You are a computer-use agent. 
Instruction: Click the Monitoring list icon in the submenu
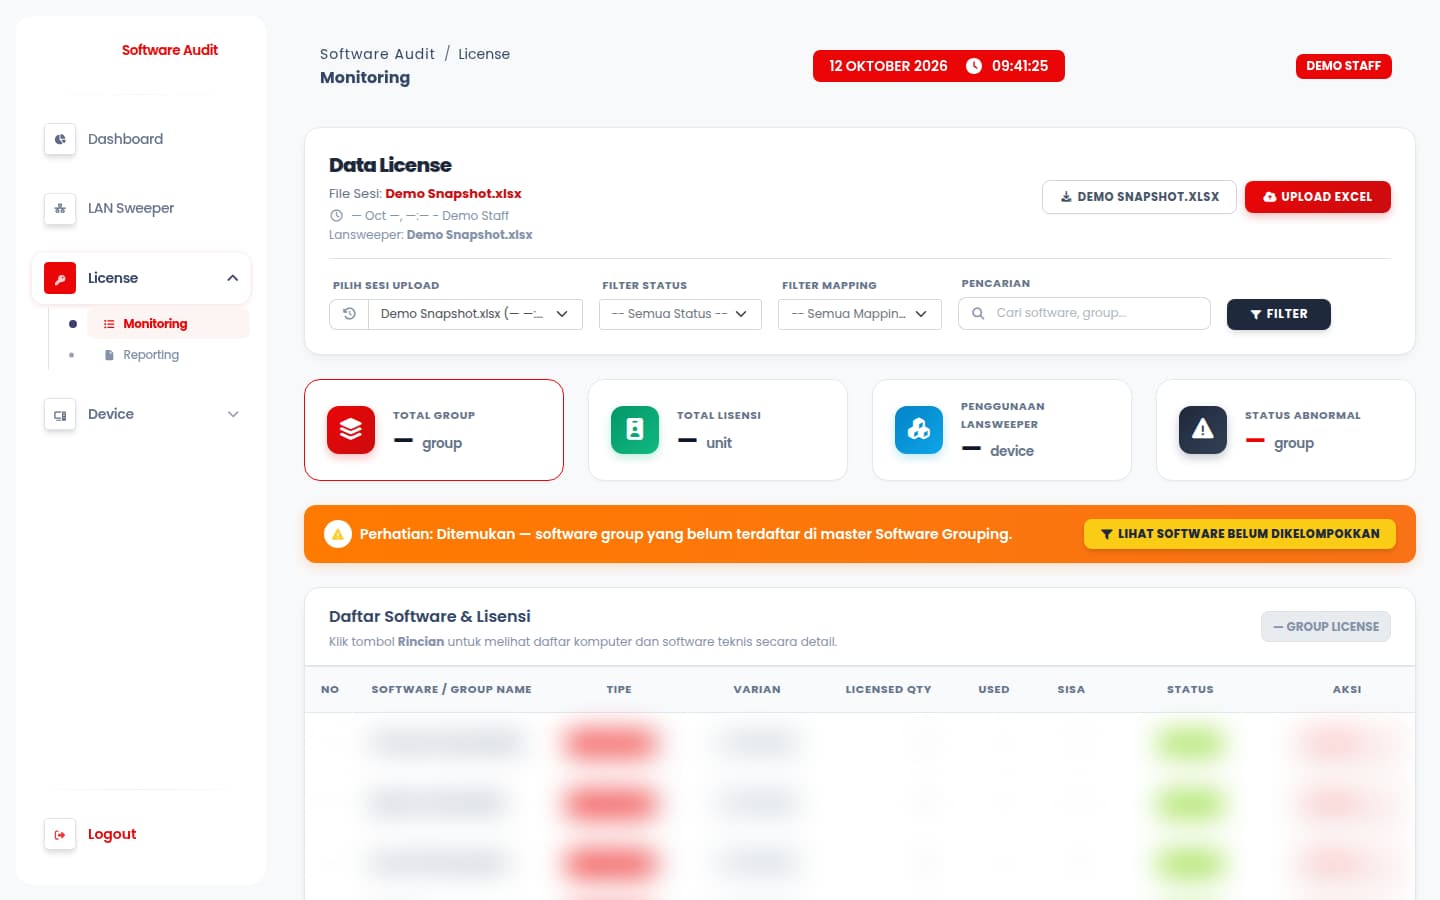(109, 324)
